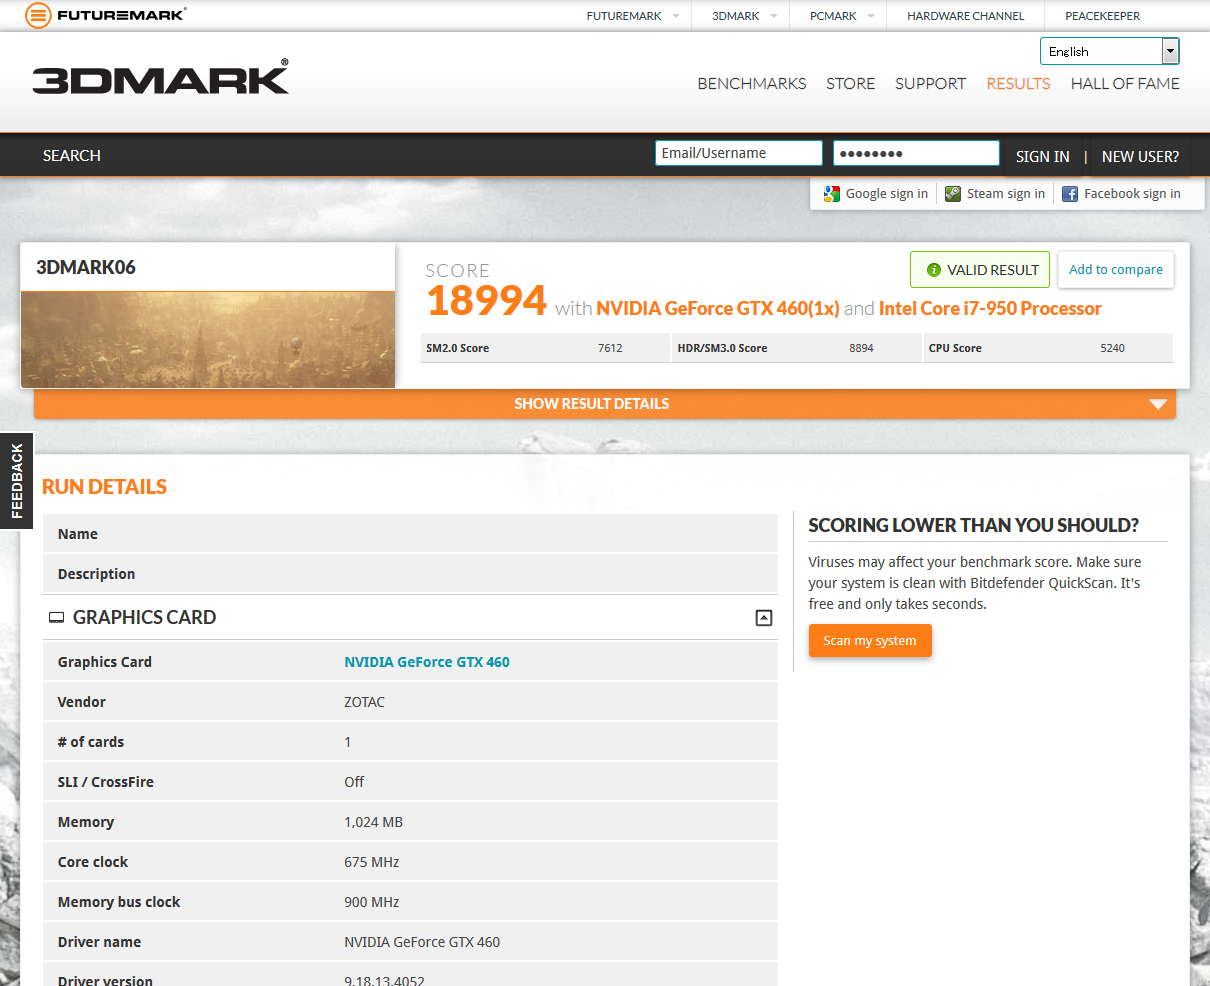Image resolution: width=1210 pixels, height=986 pixels.
Task: Click SM2.0 Score value 7612
Action: click(610, 348)
